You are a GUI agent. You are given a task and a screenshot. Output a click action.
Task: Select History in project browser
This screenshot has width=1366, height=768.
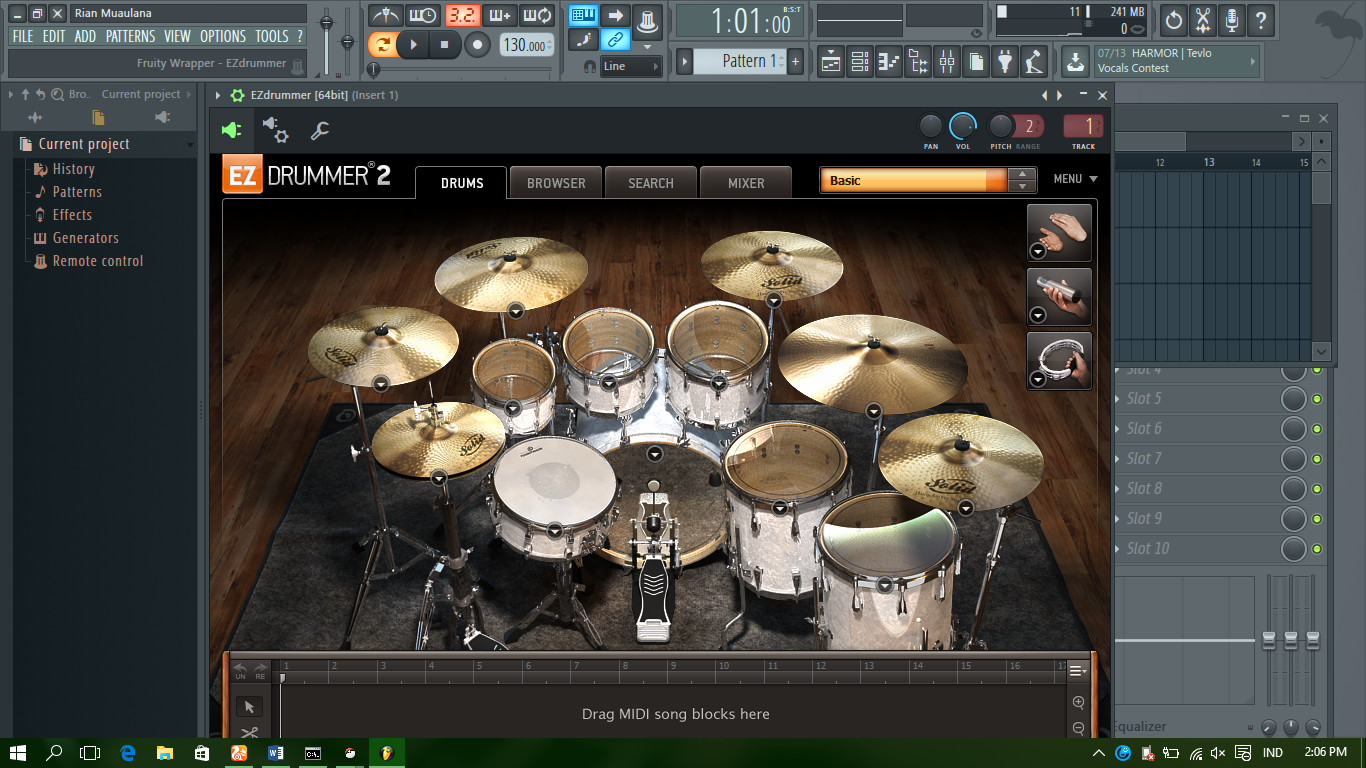[x=73, y=169]
